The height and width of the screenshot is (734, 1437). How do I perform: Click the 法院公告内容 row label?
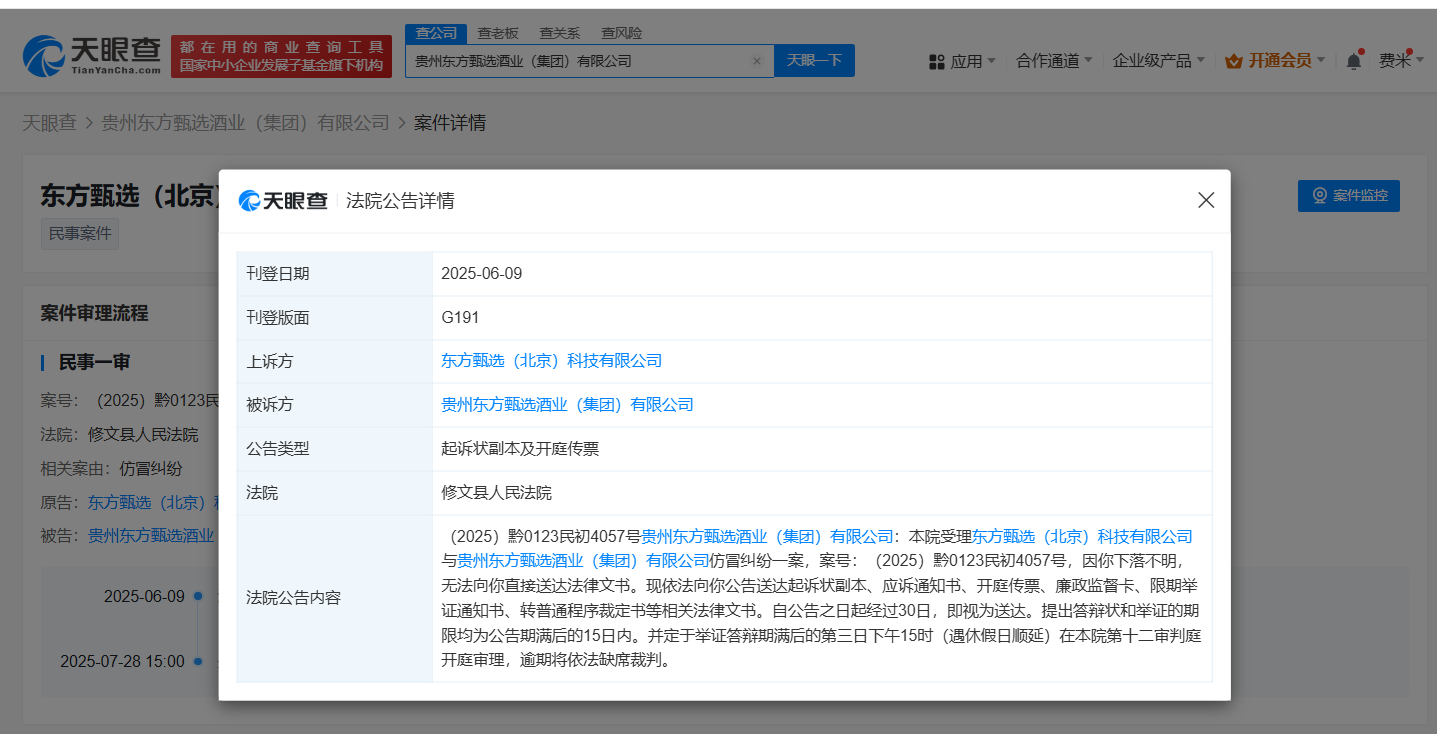click(x=294, y=598)
